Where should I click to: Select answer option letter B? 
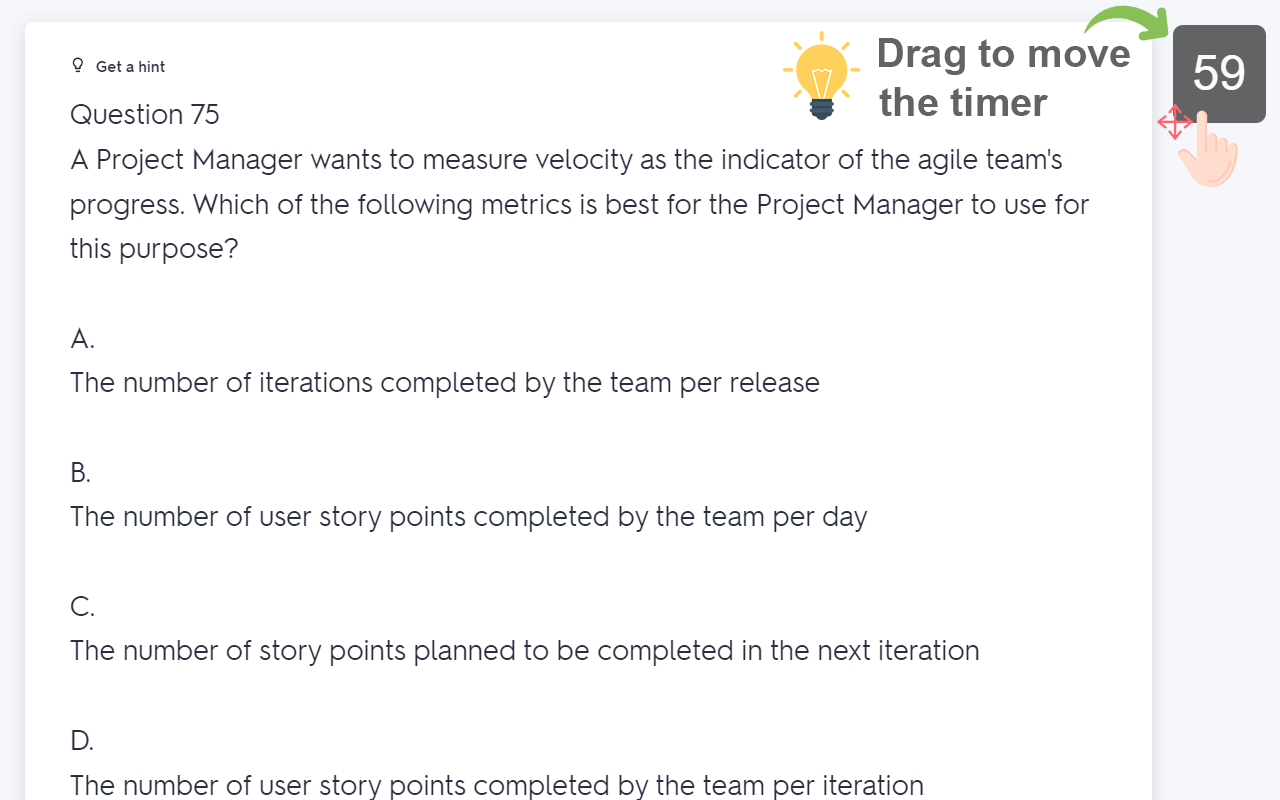click(81, 473)
